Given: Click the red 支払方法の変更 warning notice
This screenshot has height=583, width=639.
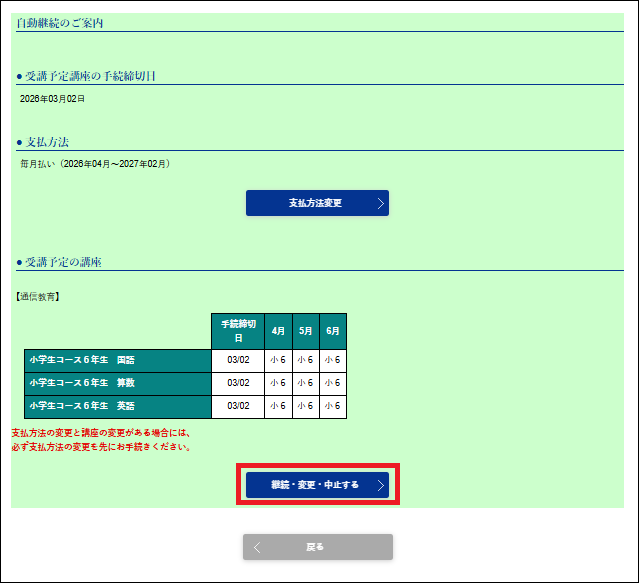Looking at the screenshot, I should coord(100,440).
